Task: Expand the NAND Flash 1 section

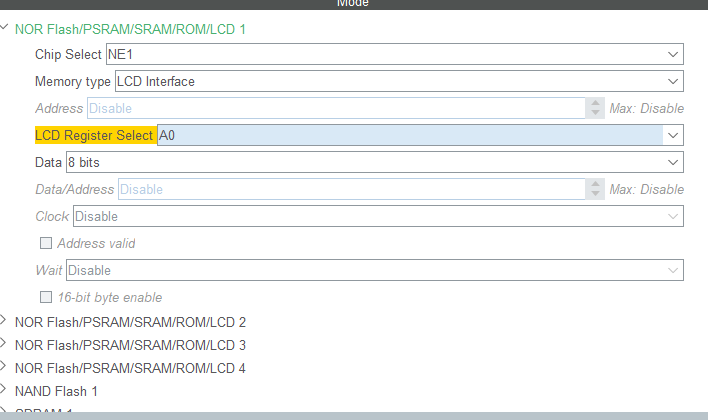Action: pos(6,391)
